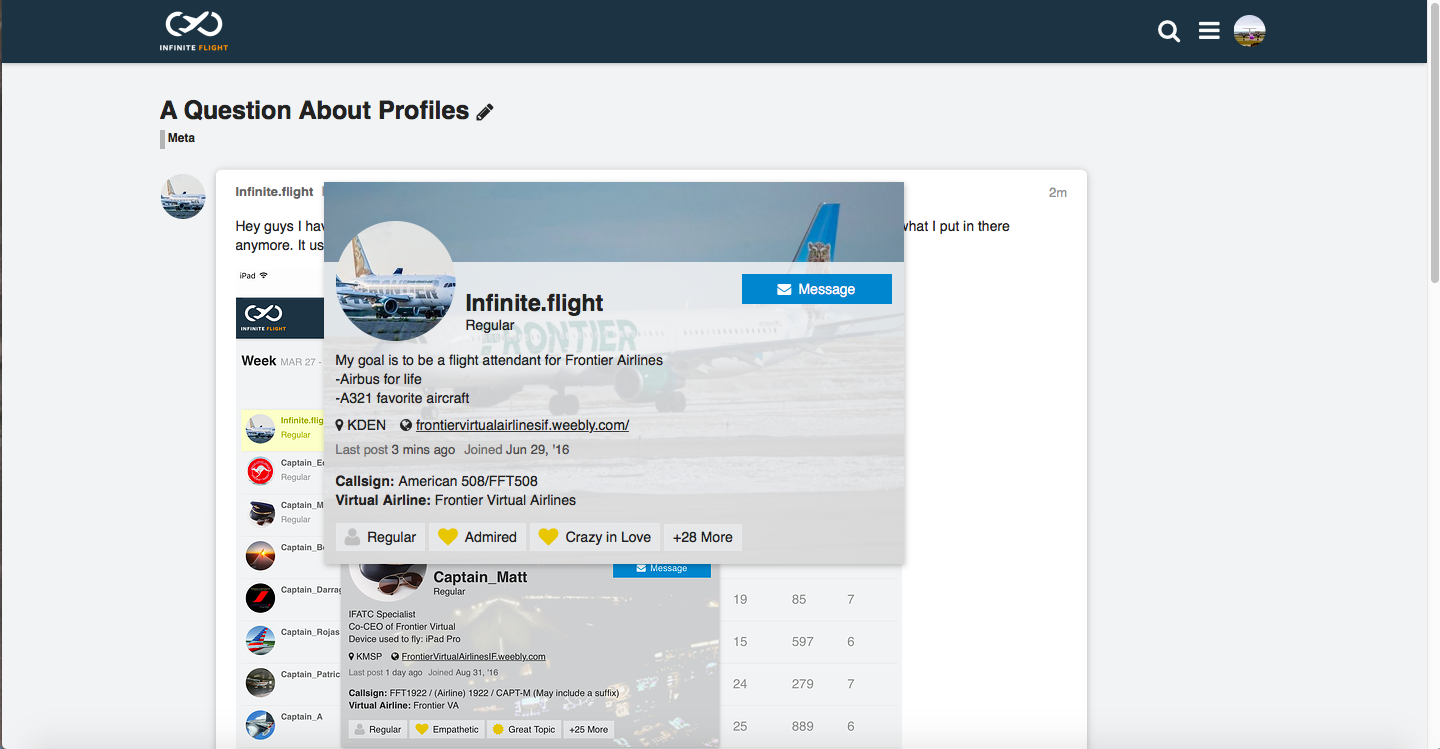This screenshot has width=1440, height=749.
Task: Open the search magnifier icon
Action: pos(1169,32)
